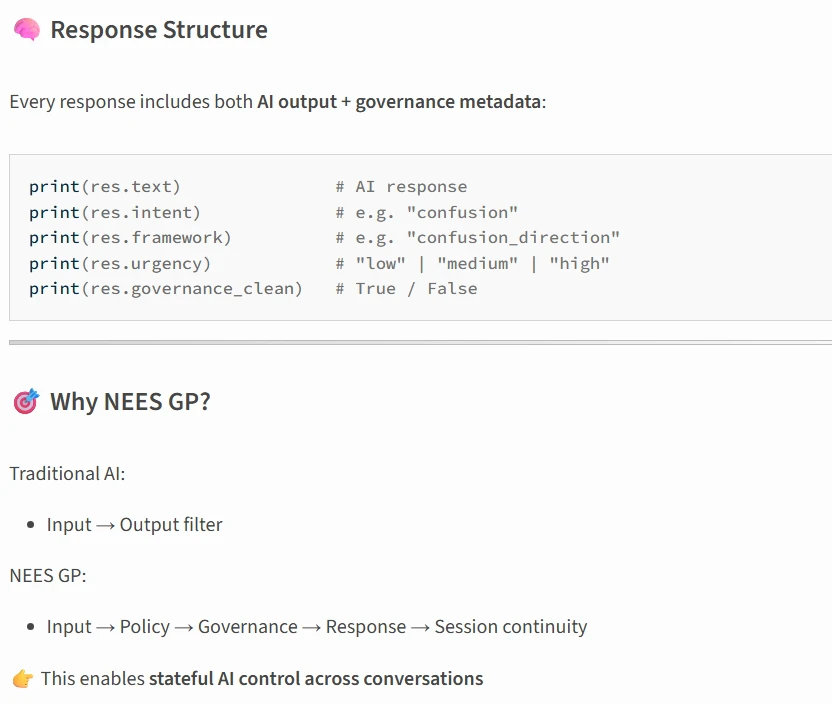The image size is (832, 704).
Task: Click the "Response Structure" heading text
Action: [159, 30]
